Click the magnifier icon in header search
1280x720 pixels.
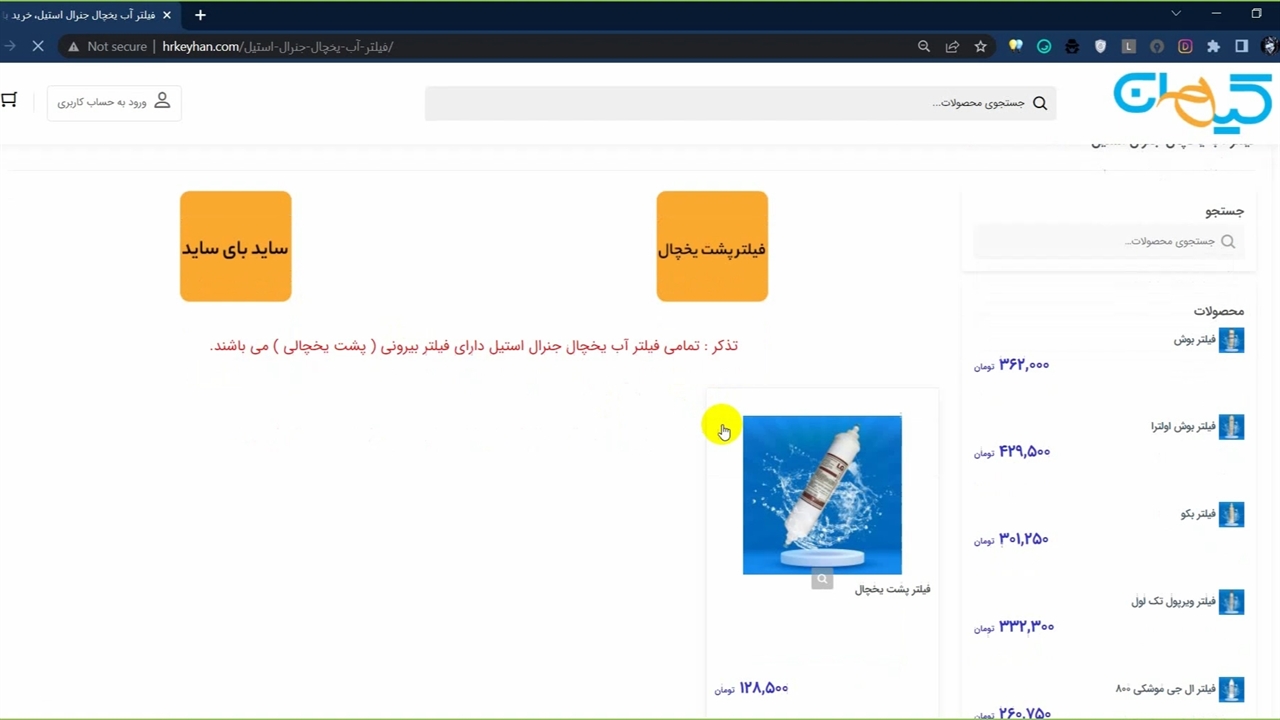(1040, 103)
